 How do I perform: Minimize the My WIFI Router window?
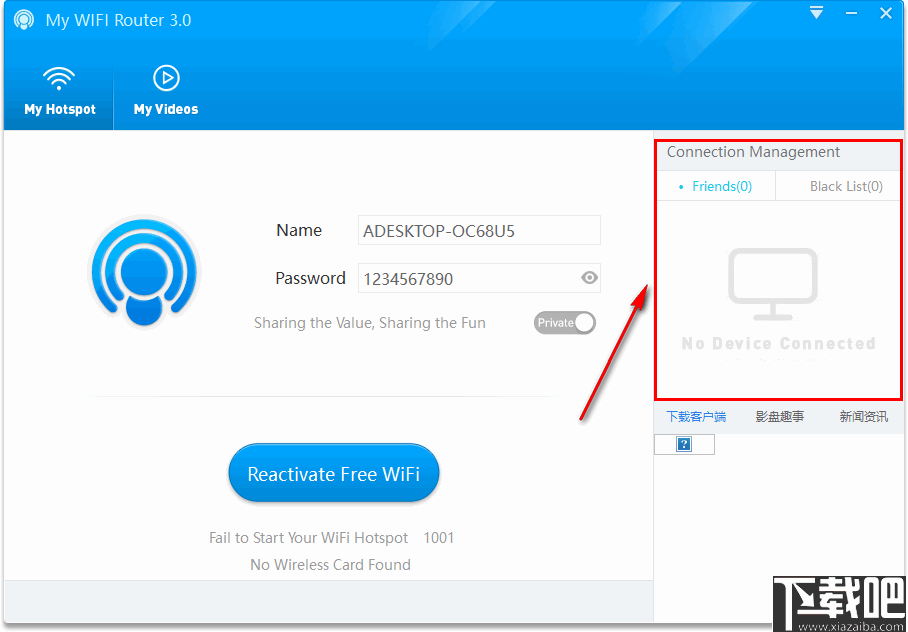(851, 13)
